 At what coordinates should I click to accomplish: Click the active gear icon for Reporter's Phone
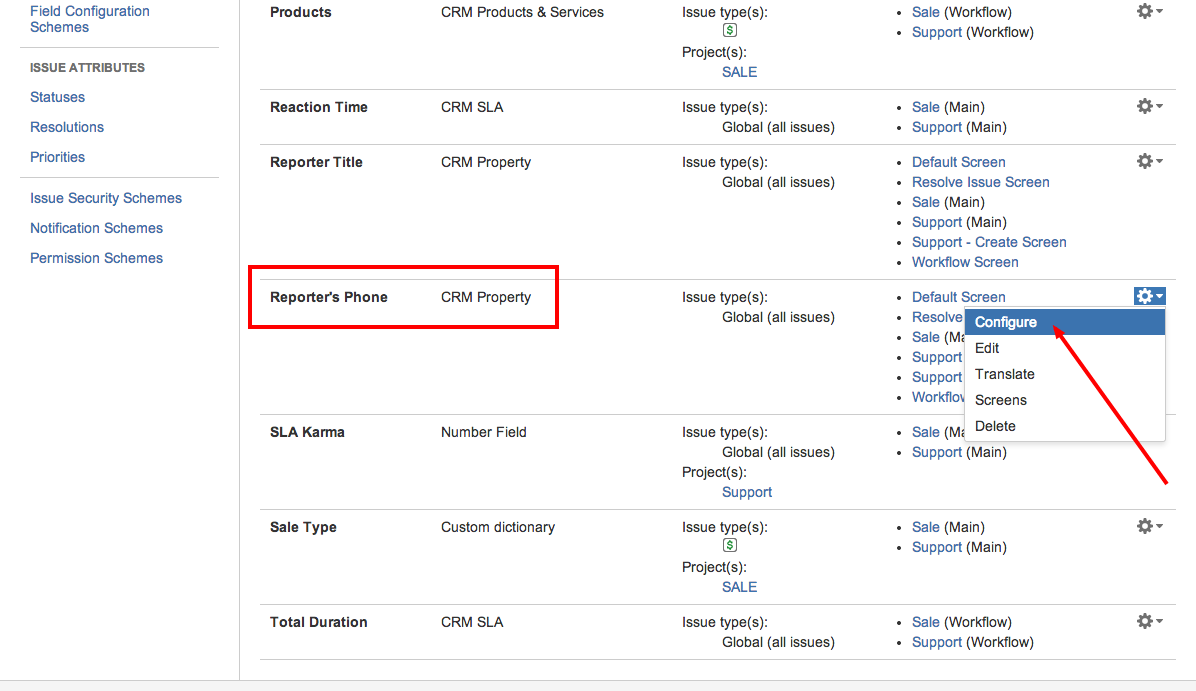point(1149,296)
